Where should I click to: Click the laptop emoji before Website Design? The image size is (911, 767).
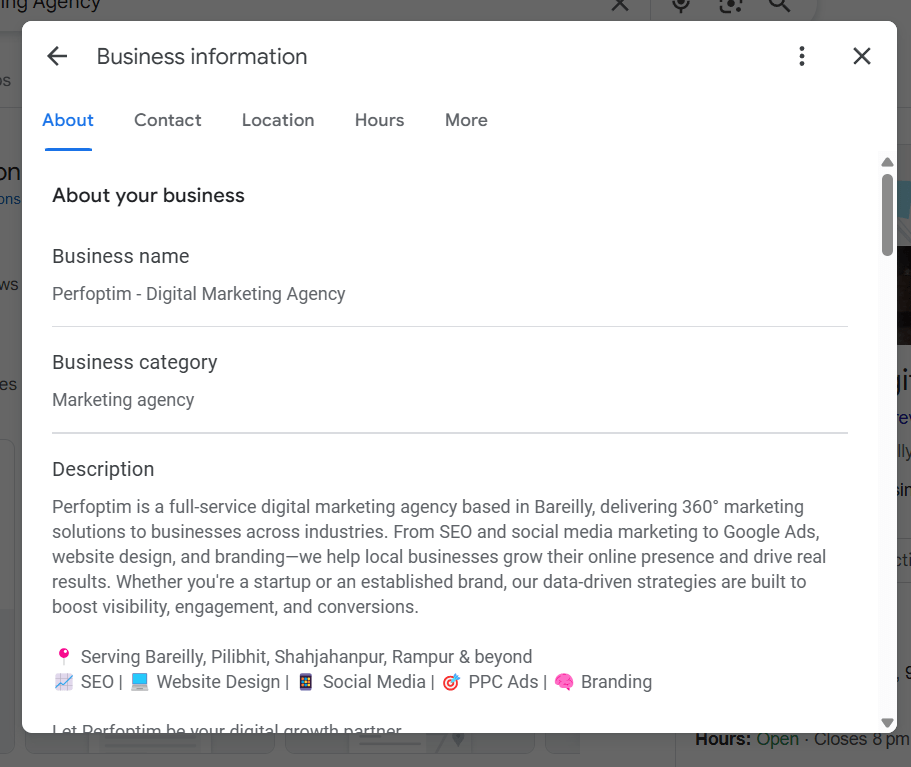(139, 682)
